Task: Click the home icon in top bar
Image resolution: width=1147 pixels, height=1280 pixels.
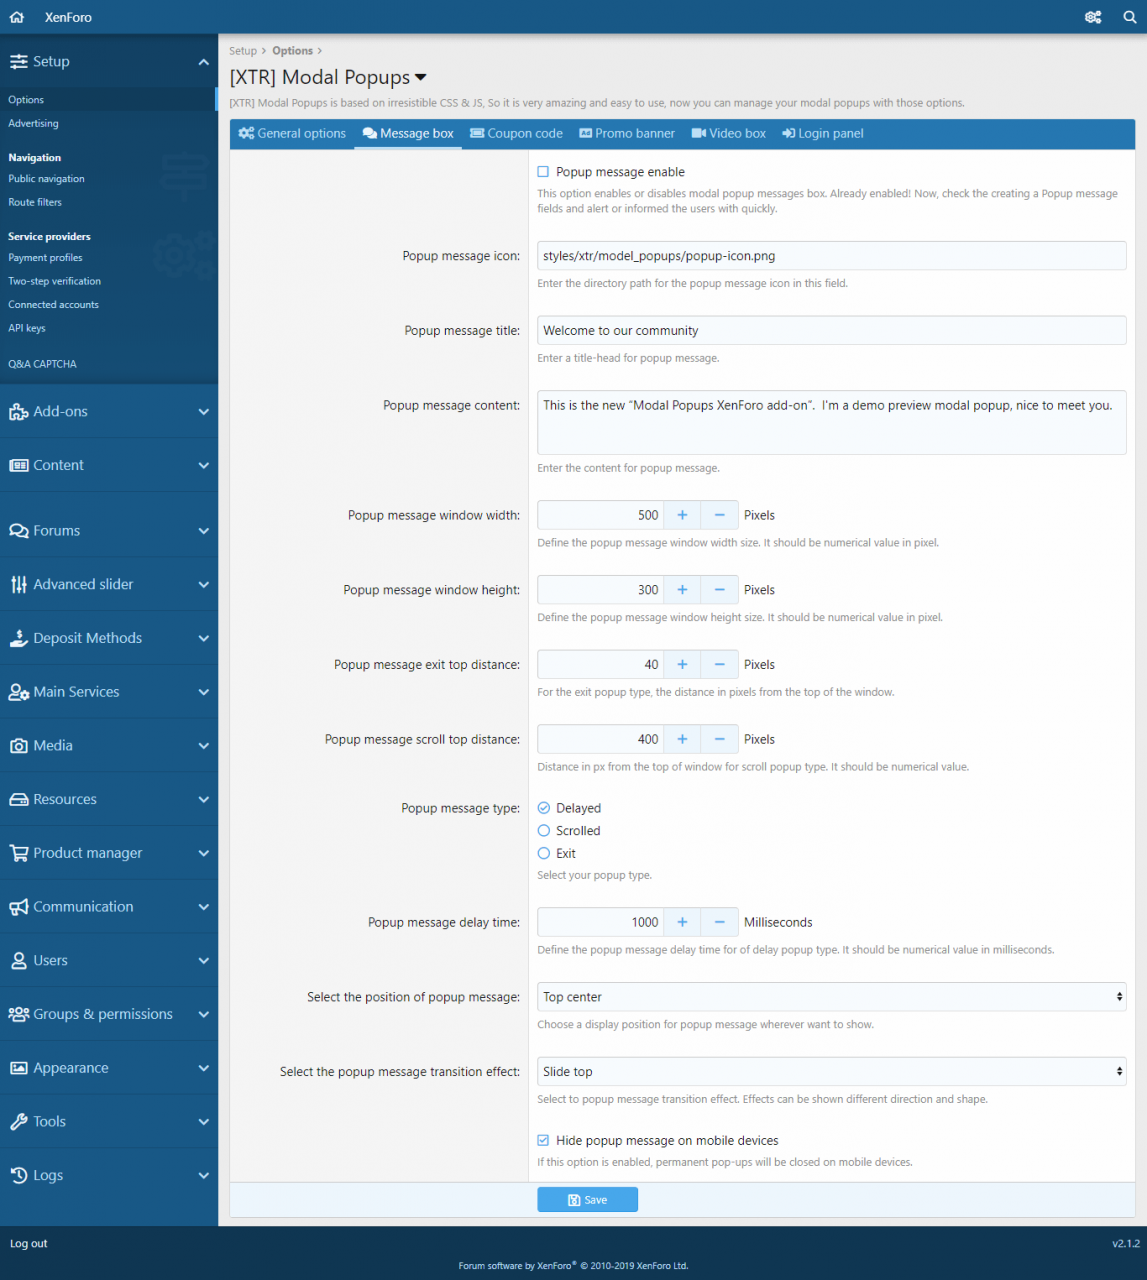Action: 17,17
